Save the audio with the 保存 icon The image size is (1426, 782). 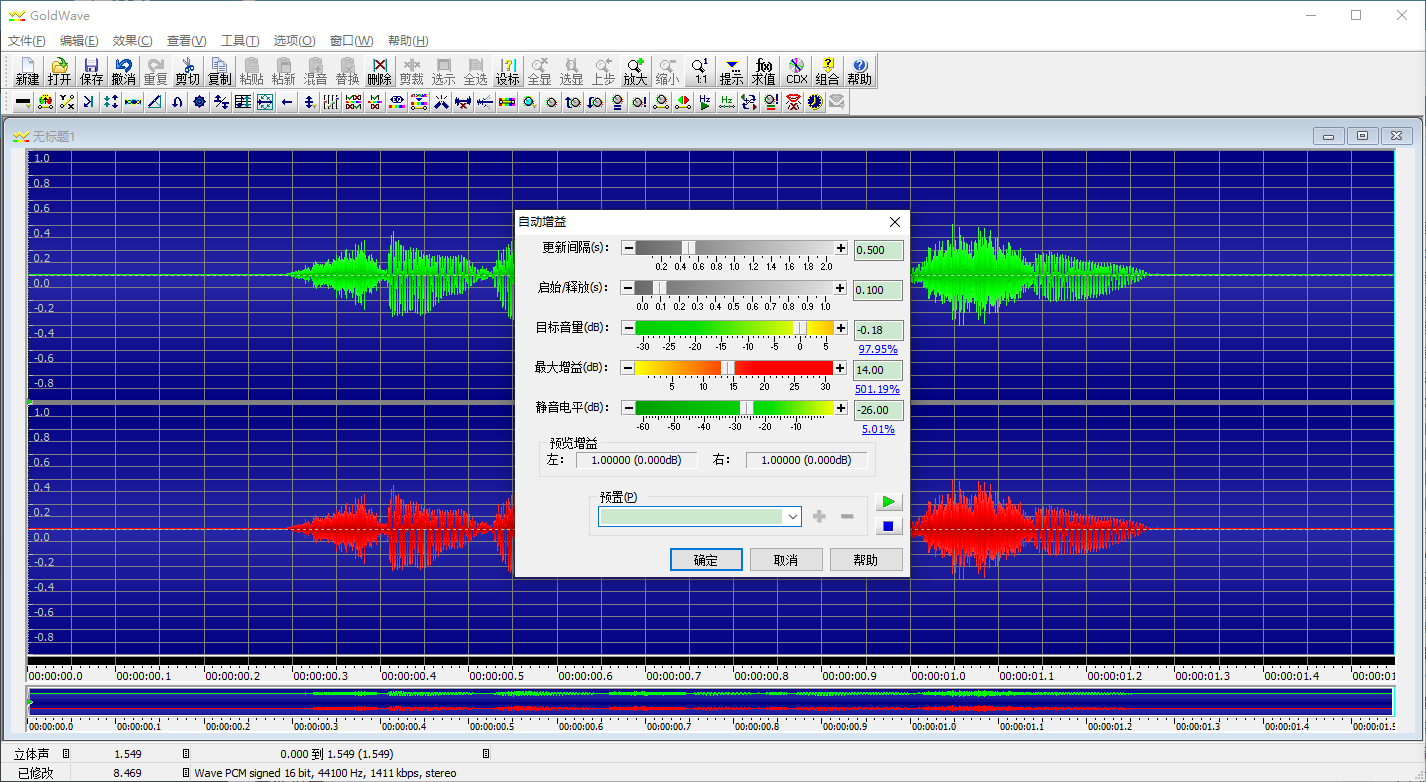(x=92, y=71)
